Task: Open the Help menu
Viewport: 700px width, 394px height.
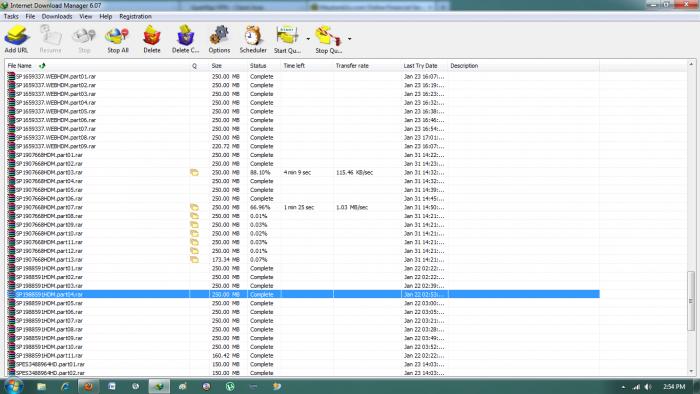Action: (106, 17)
